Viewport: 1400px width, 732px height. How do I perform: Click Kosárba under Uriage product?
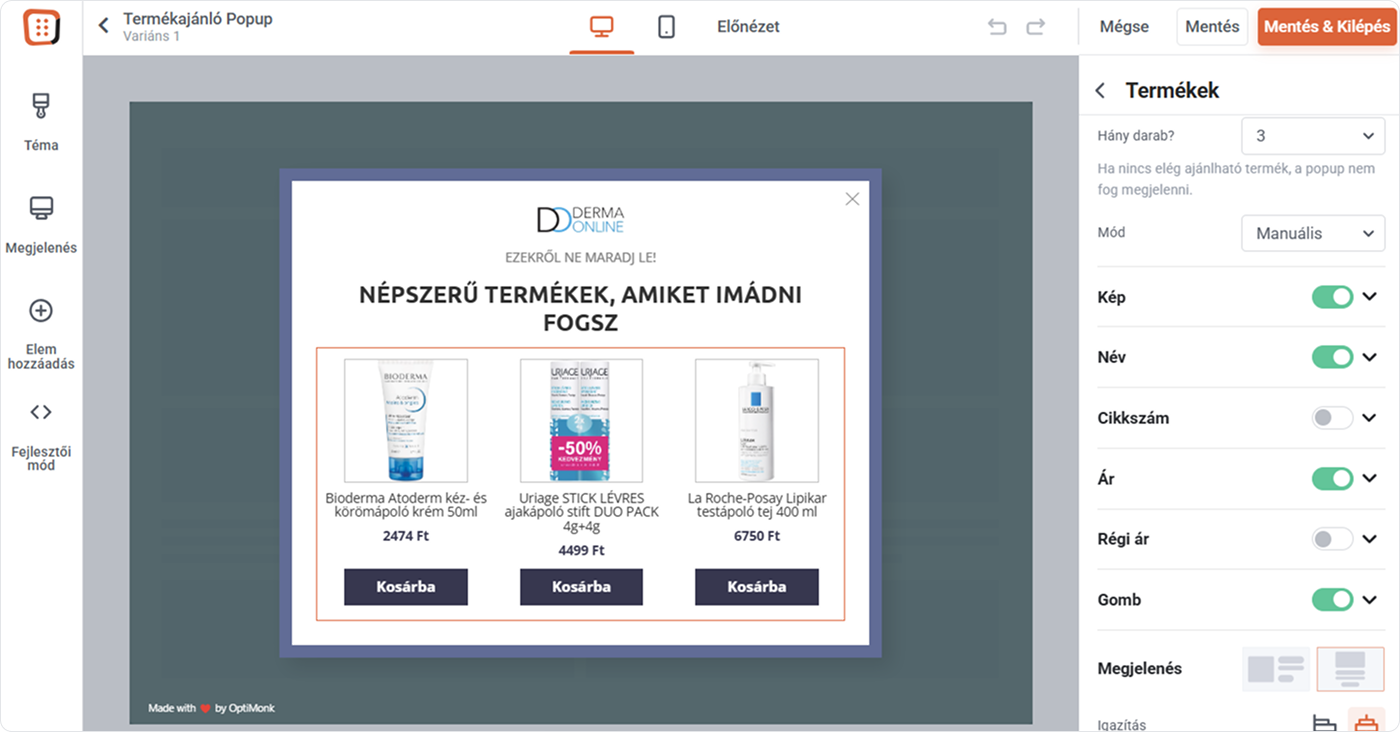point(581,587)
